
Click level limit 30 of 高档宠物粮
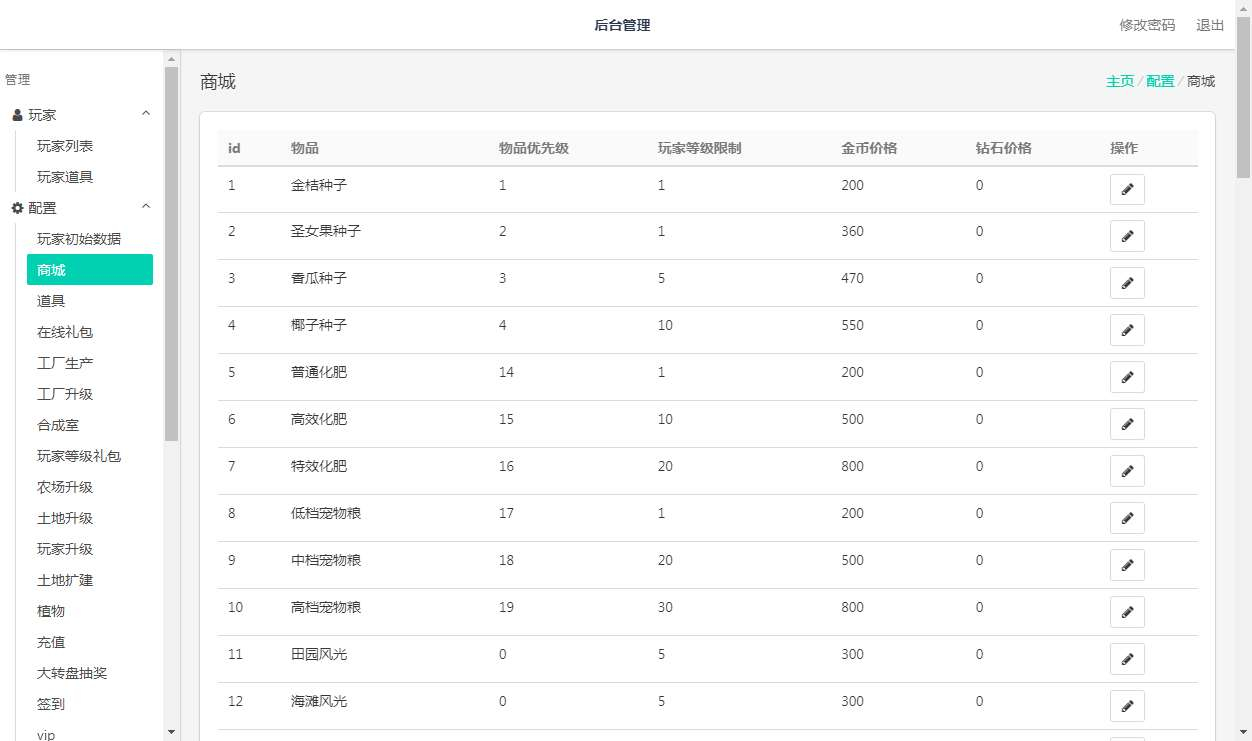click(665, 607)
